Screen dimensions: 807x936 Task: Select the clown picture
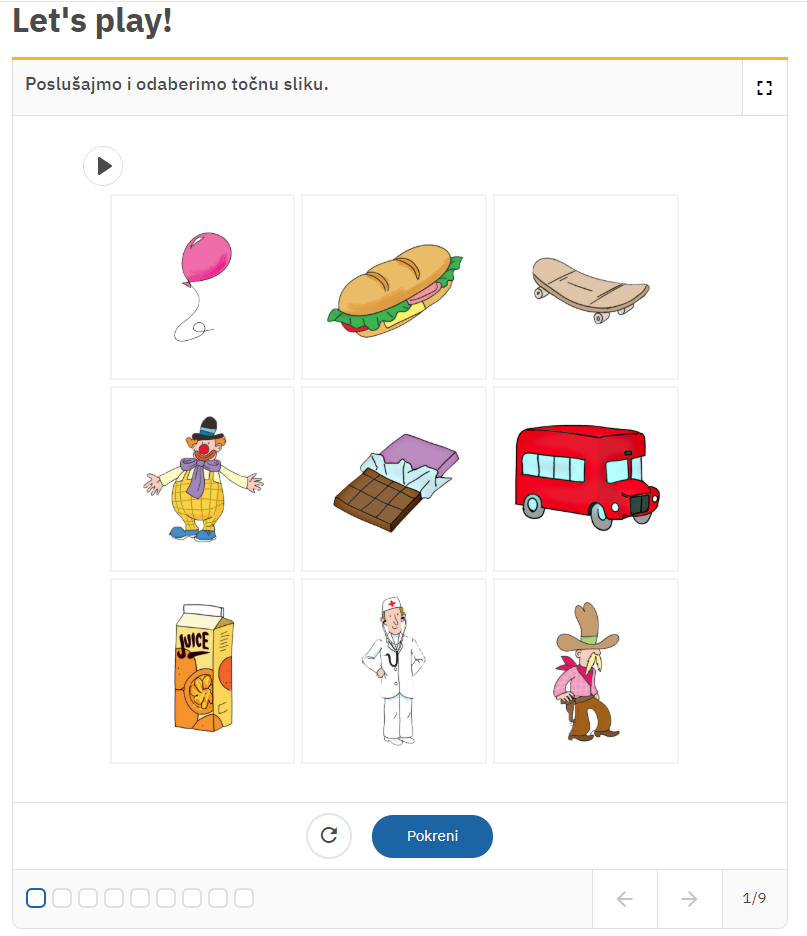[202, 479]
